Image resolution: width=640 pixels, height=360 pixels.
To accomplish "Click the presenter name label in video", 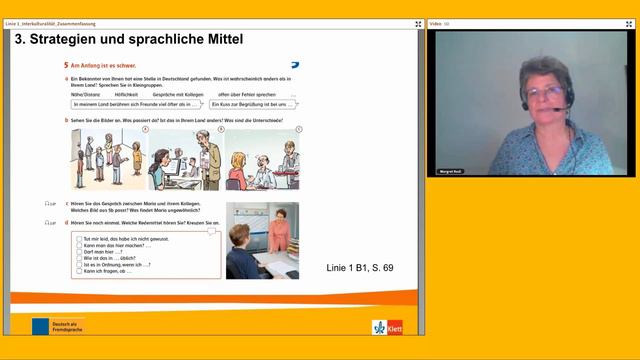I will pyautogui.click(x=450, y=171).
